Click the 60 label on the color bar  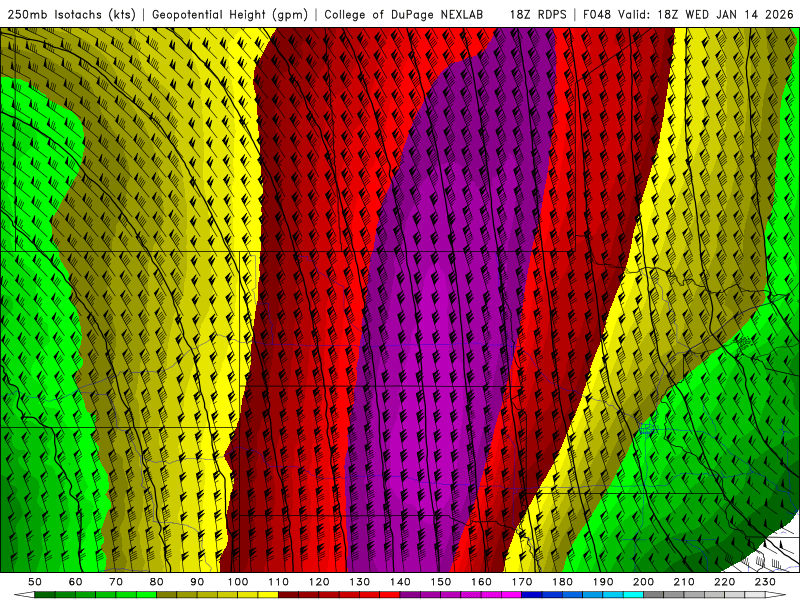click(x=76, y=582)
